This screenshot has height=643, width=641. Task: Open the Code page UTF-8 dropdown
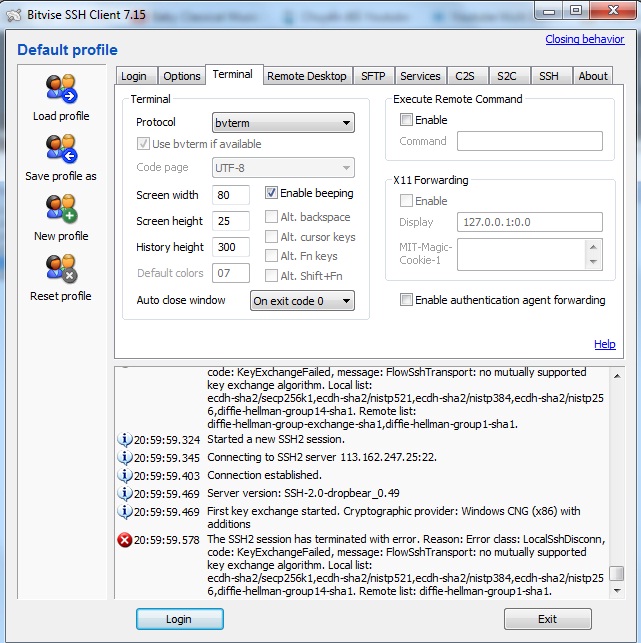pyautogui.click(x=283, y=168)
